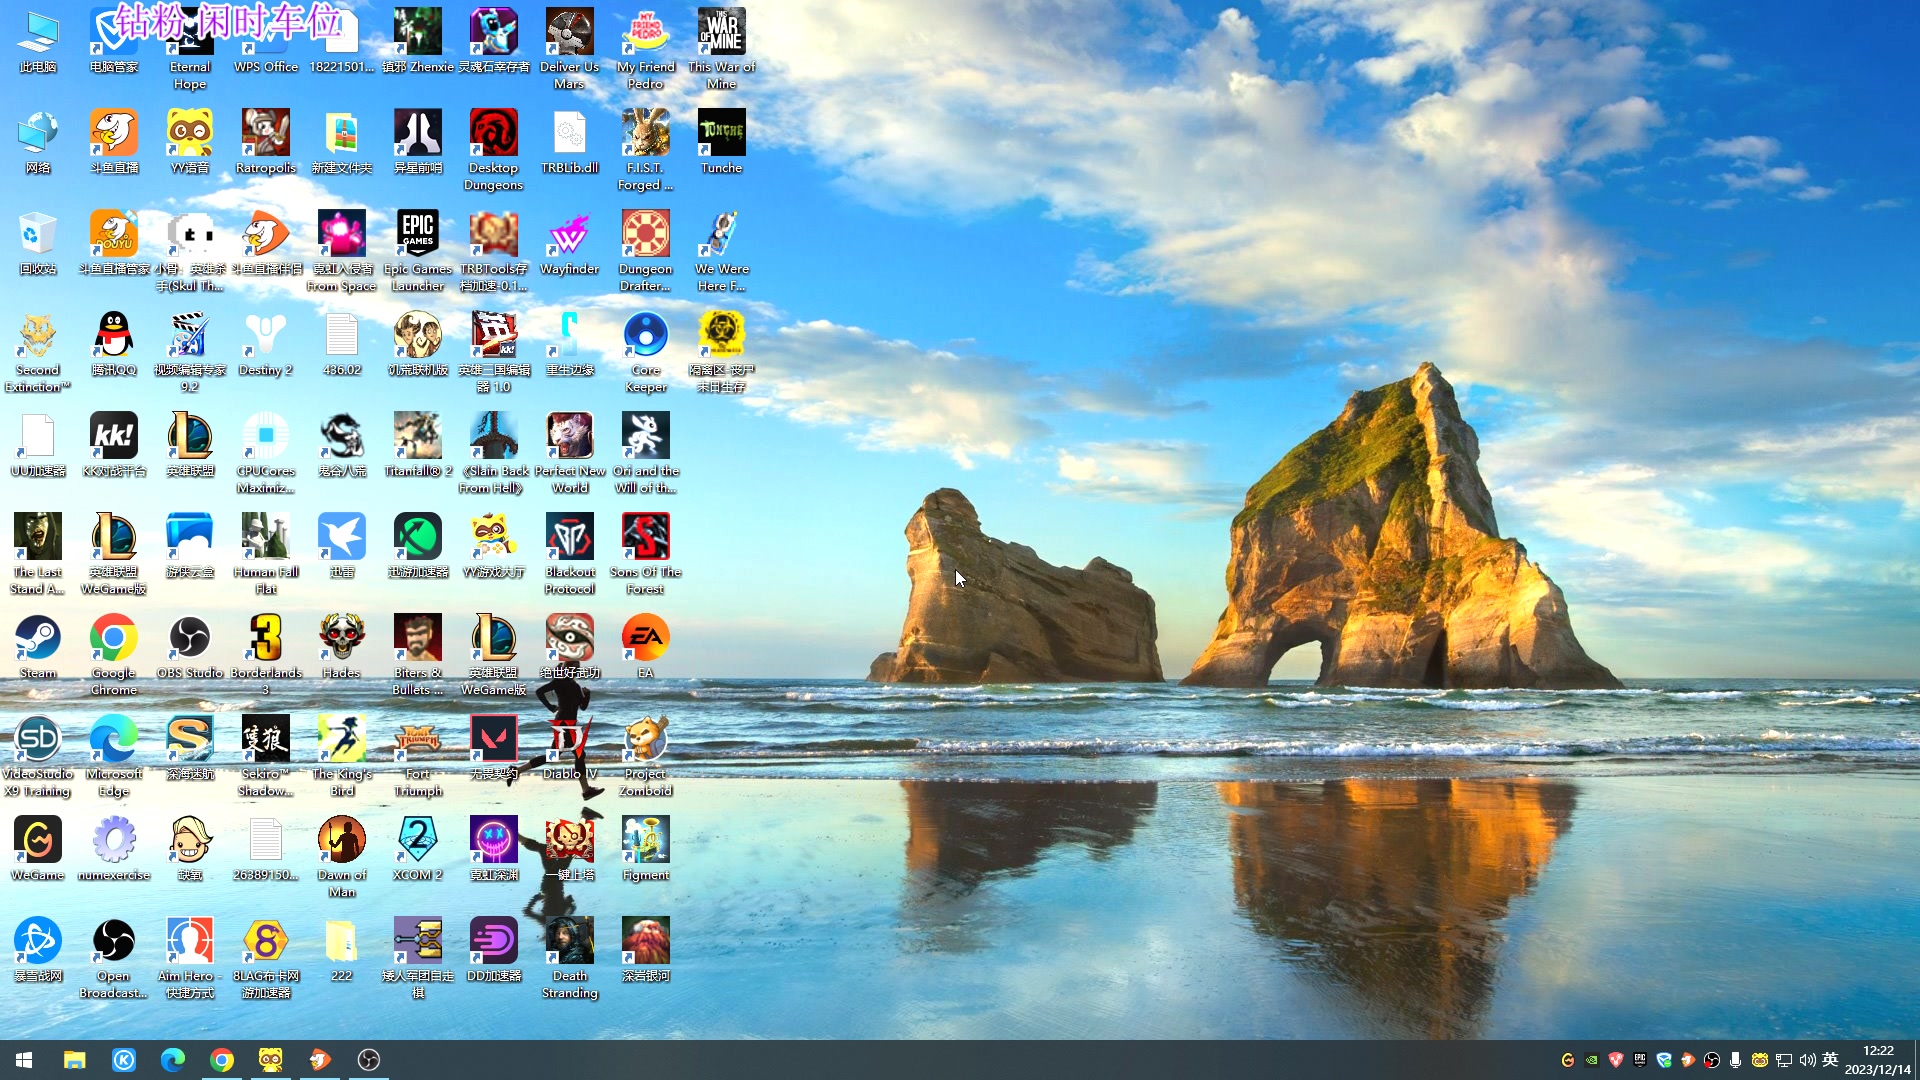Image resolution: width=1920 pixels, height=1080 pixels.
Task: Select the Desktop Dungeons shortcut
Action: 494,150
